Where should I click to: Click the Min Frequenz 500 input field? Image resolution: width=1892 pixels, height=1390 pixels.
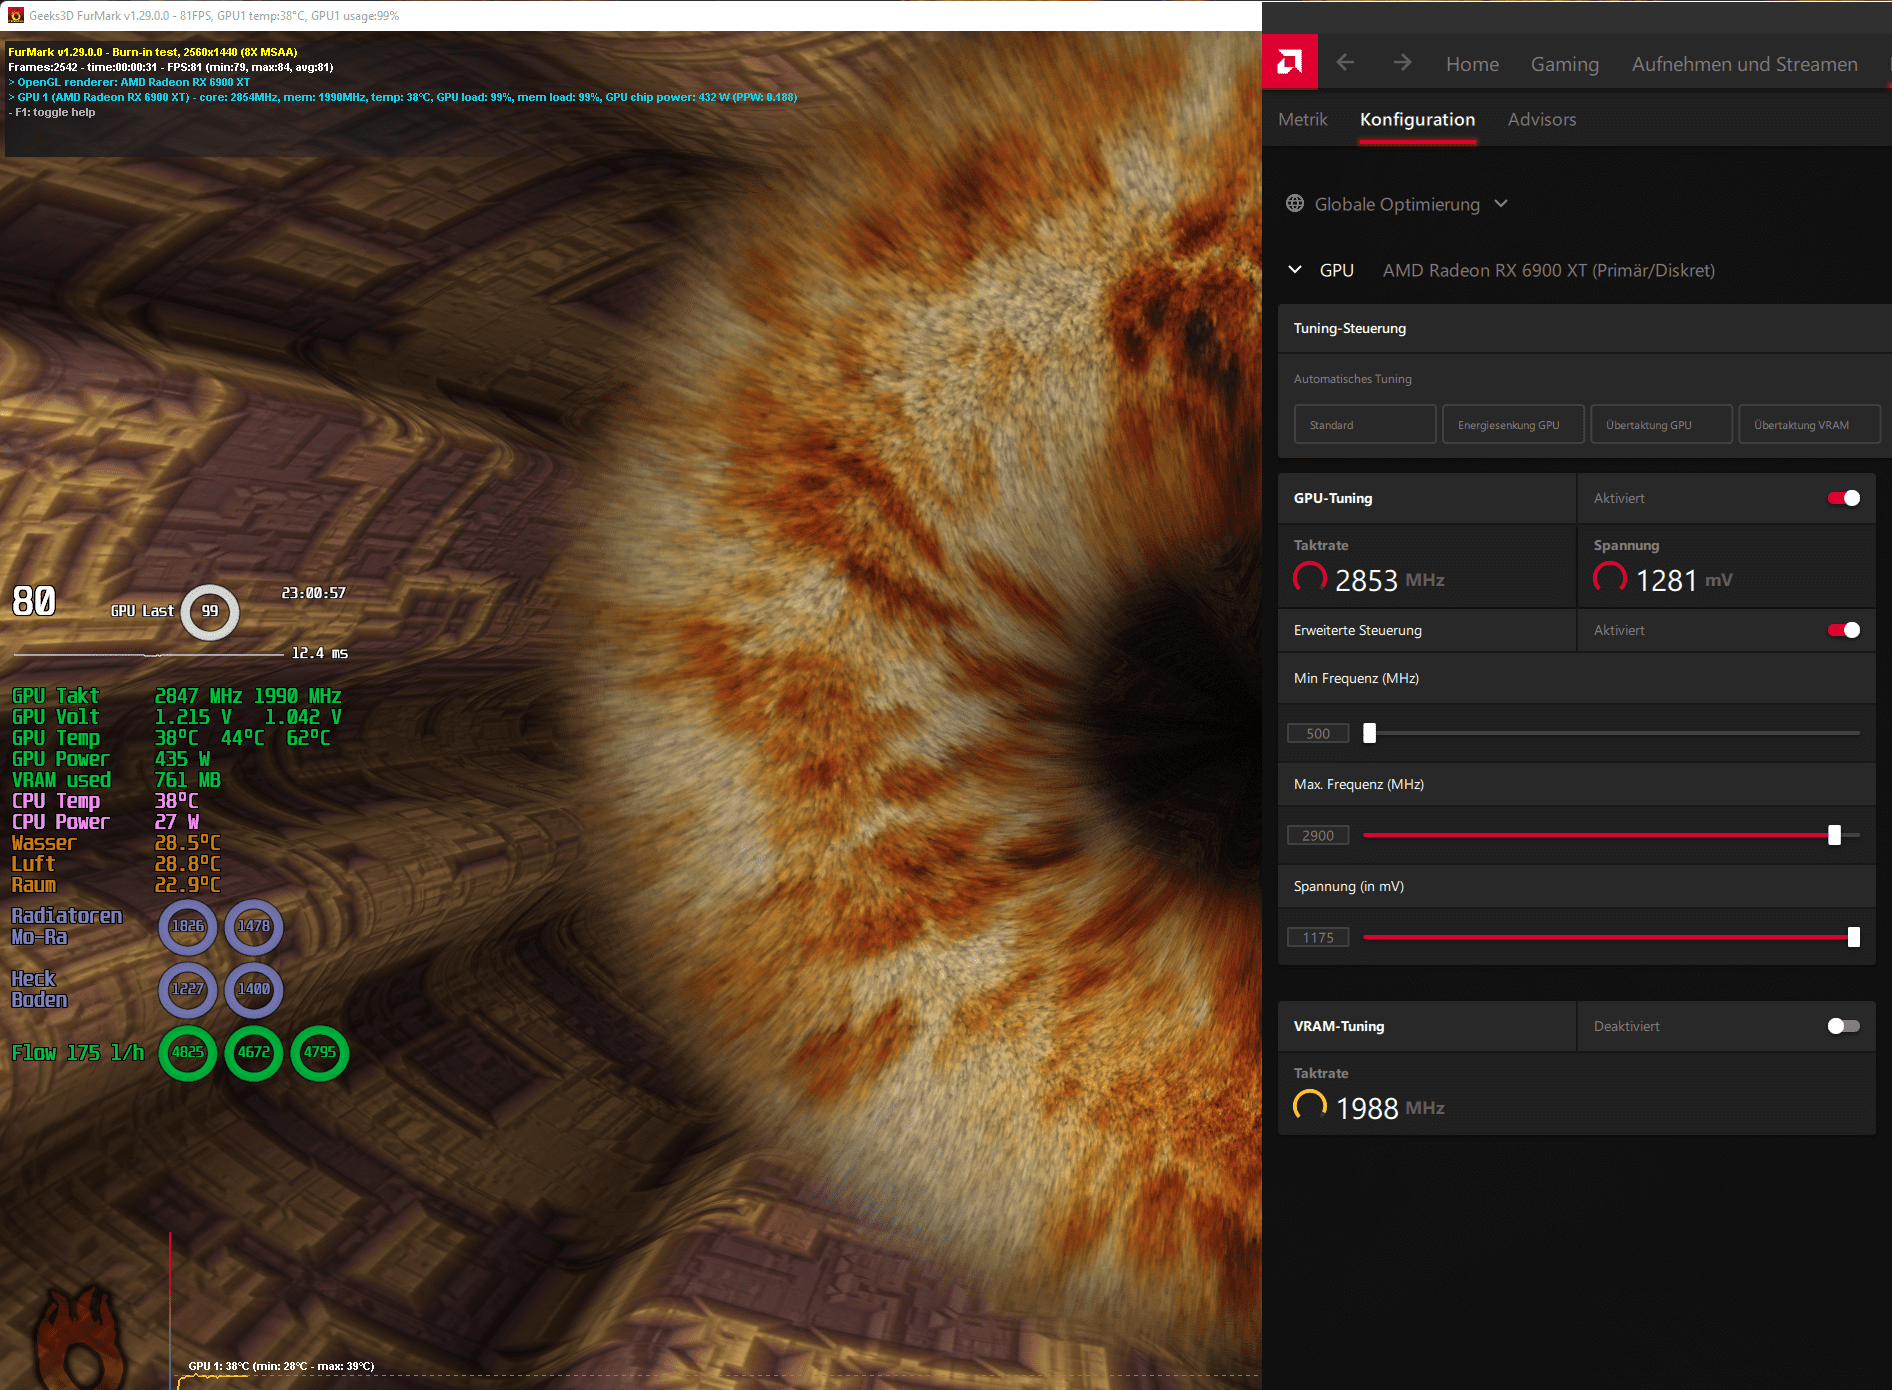coord(1318,733)
